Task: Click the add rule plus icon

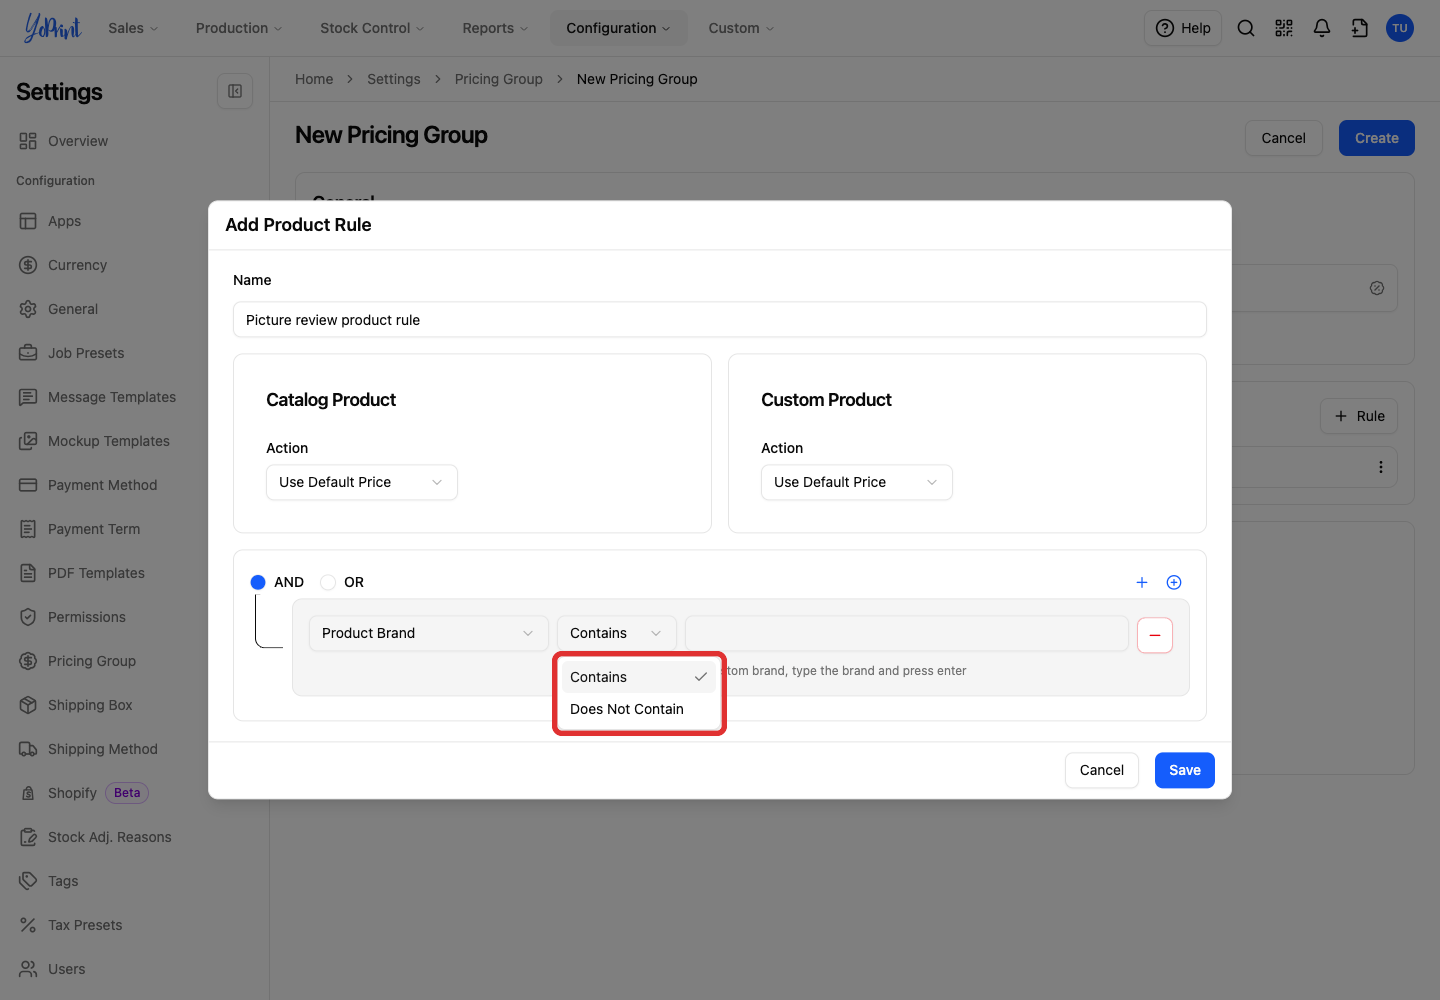Action: point(1142,582)
